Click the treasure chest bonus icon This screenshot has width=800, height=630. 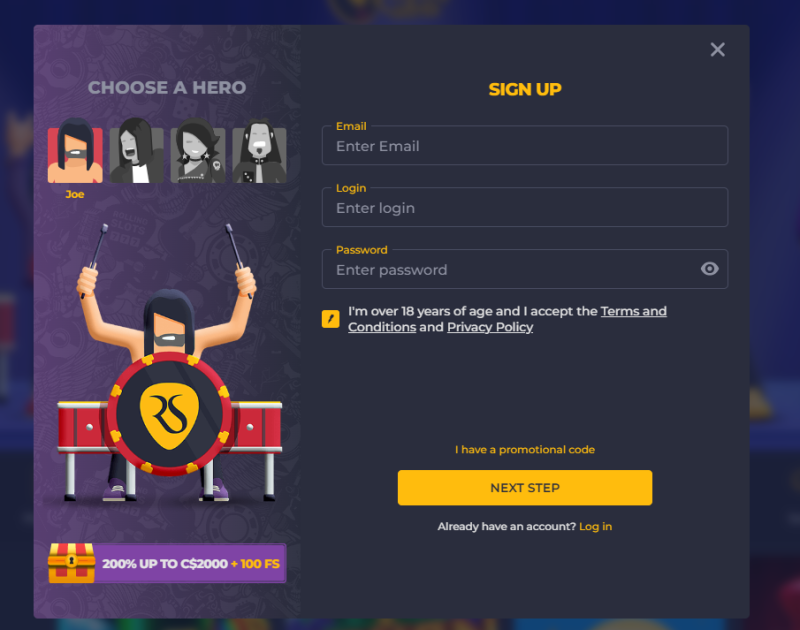71,563
